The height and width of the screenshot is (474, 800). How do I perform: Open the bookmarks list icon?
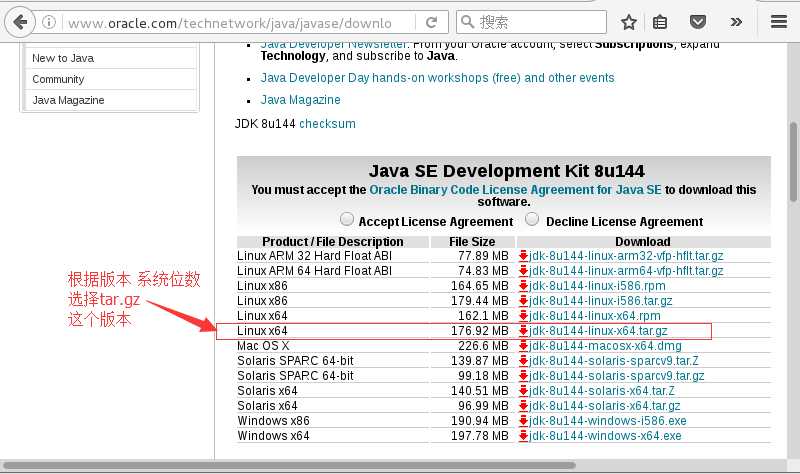[660, 22]
